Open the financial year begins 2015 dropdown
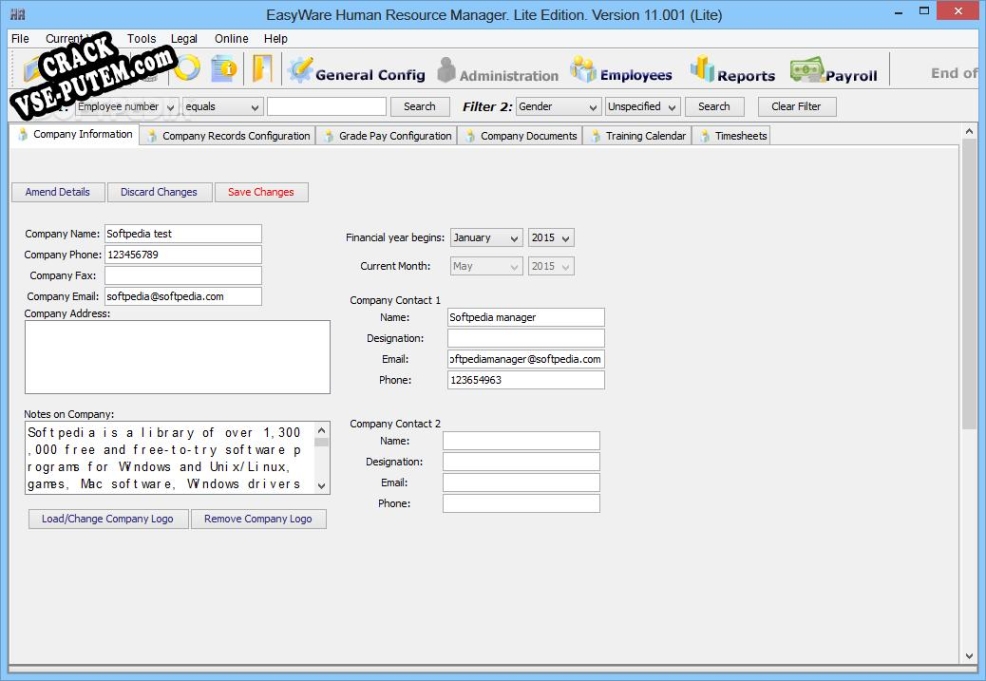Screen dimensions: 986x681 tap(551, 238)
